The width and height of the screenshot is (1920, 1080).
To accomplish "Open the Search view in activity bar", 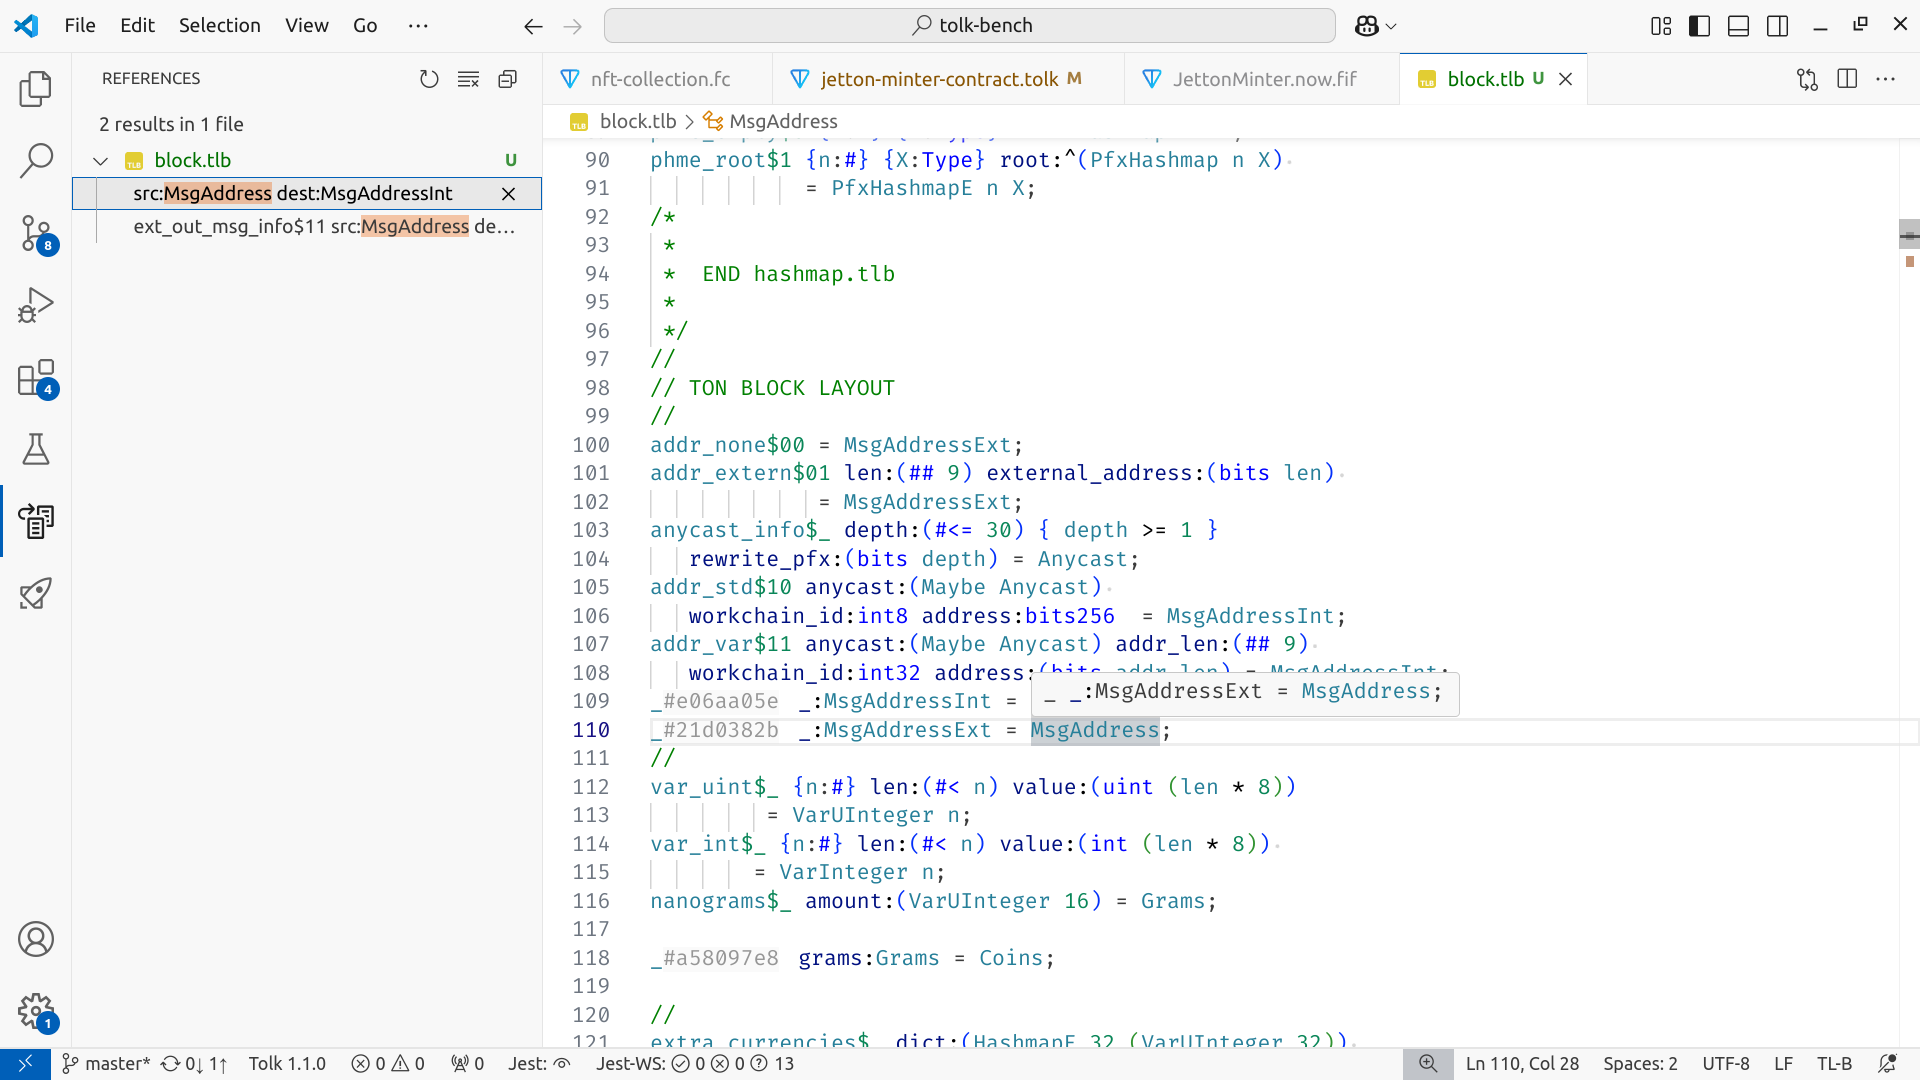I will tap(36, 160).
